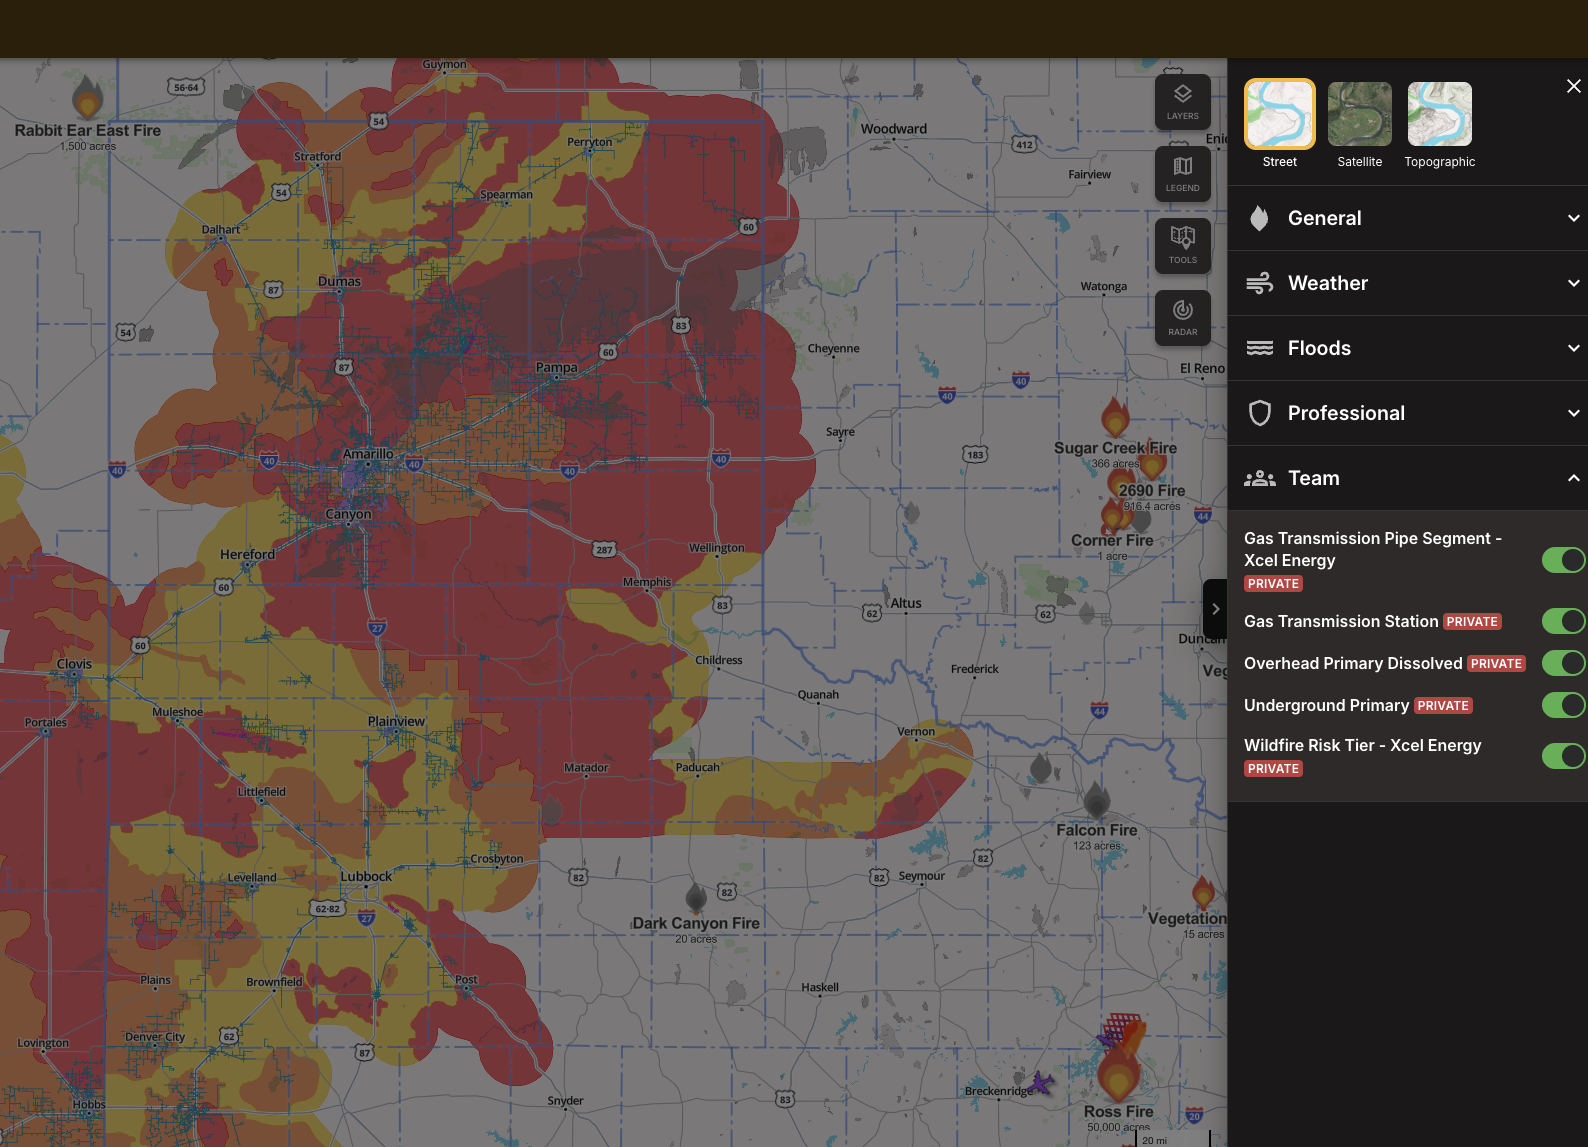The height and width of the screenshot is (1147, 1588).
Task: Click PRIVATE badge under Wildfire Risk Tier
Action: coord(1273,769)
